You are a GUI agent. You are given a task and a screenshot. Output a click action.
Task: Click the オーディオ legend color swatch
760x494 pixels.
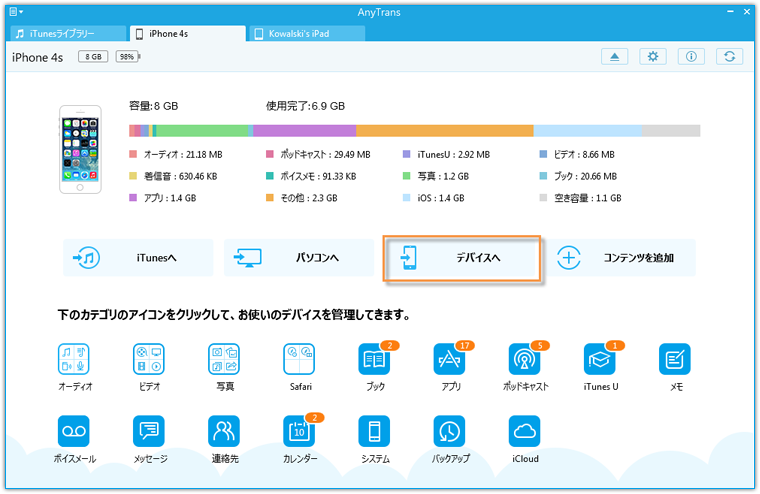133,154
